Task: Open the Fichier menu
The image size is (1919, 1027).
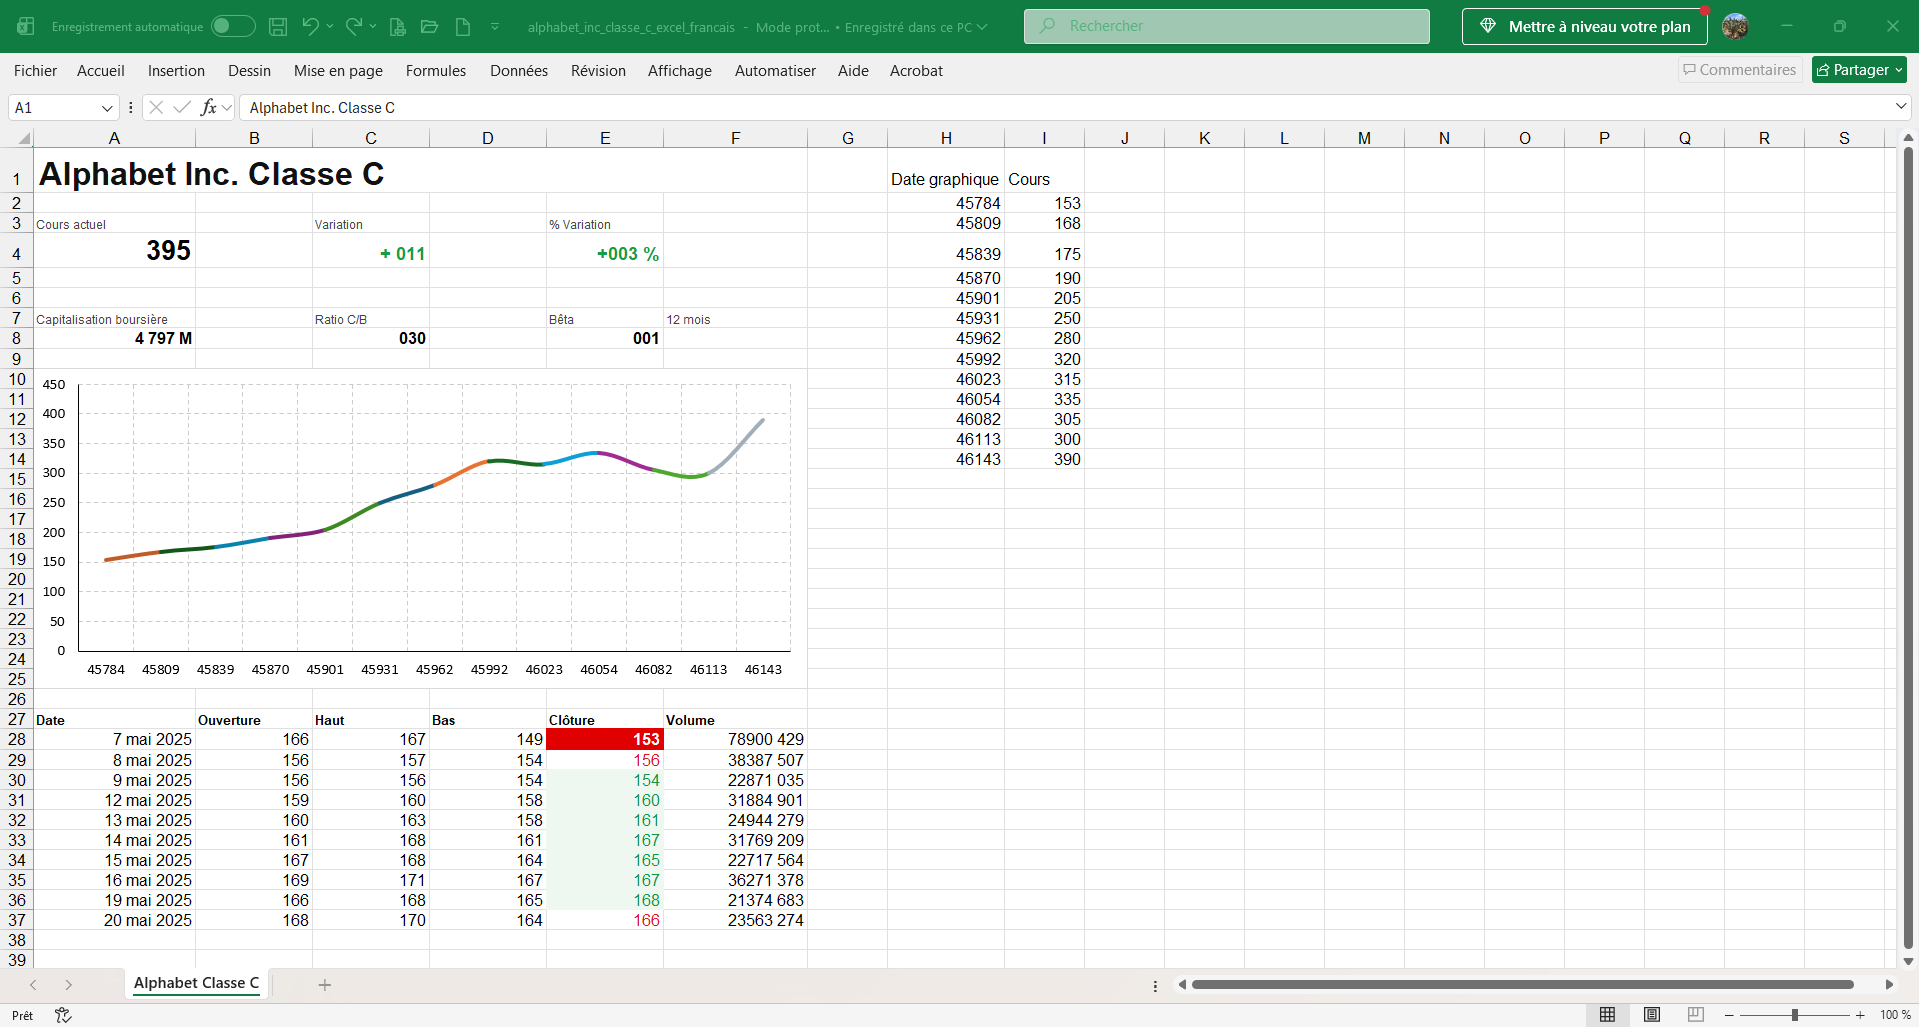Action: pos(35,71)
